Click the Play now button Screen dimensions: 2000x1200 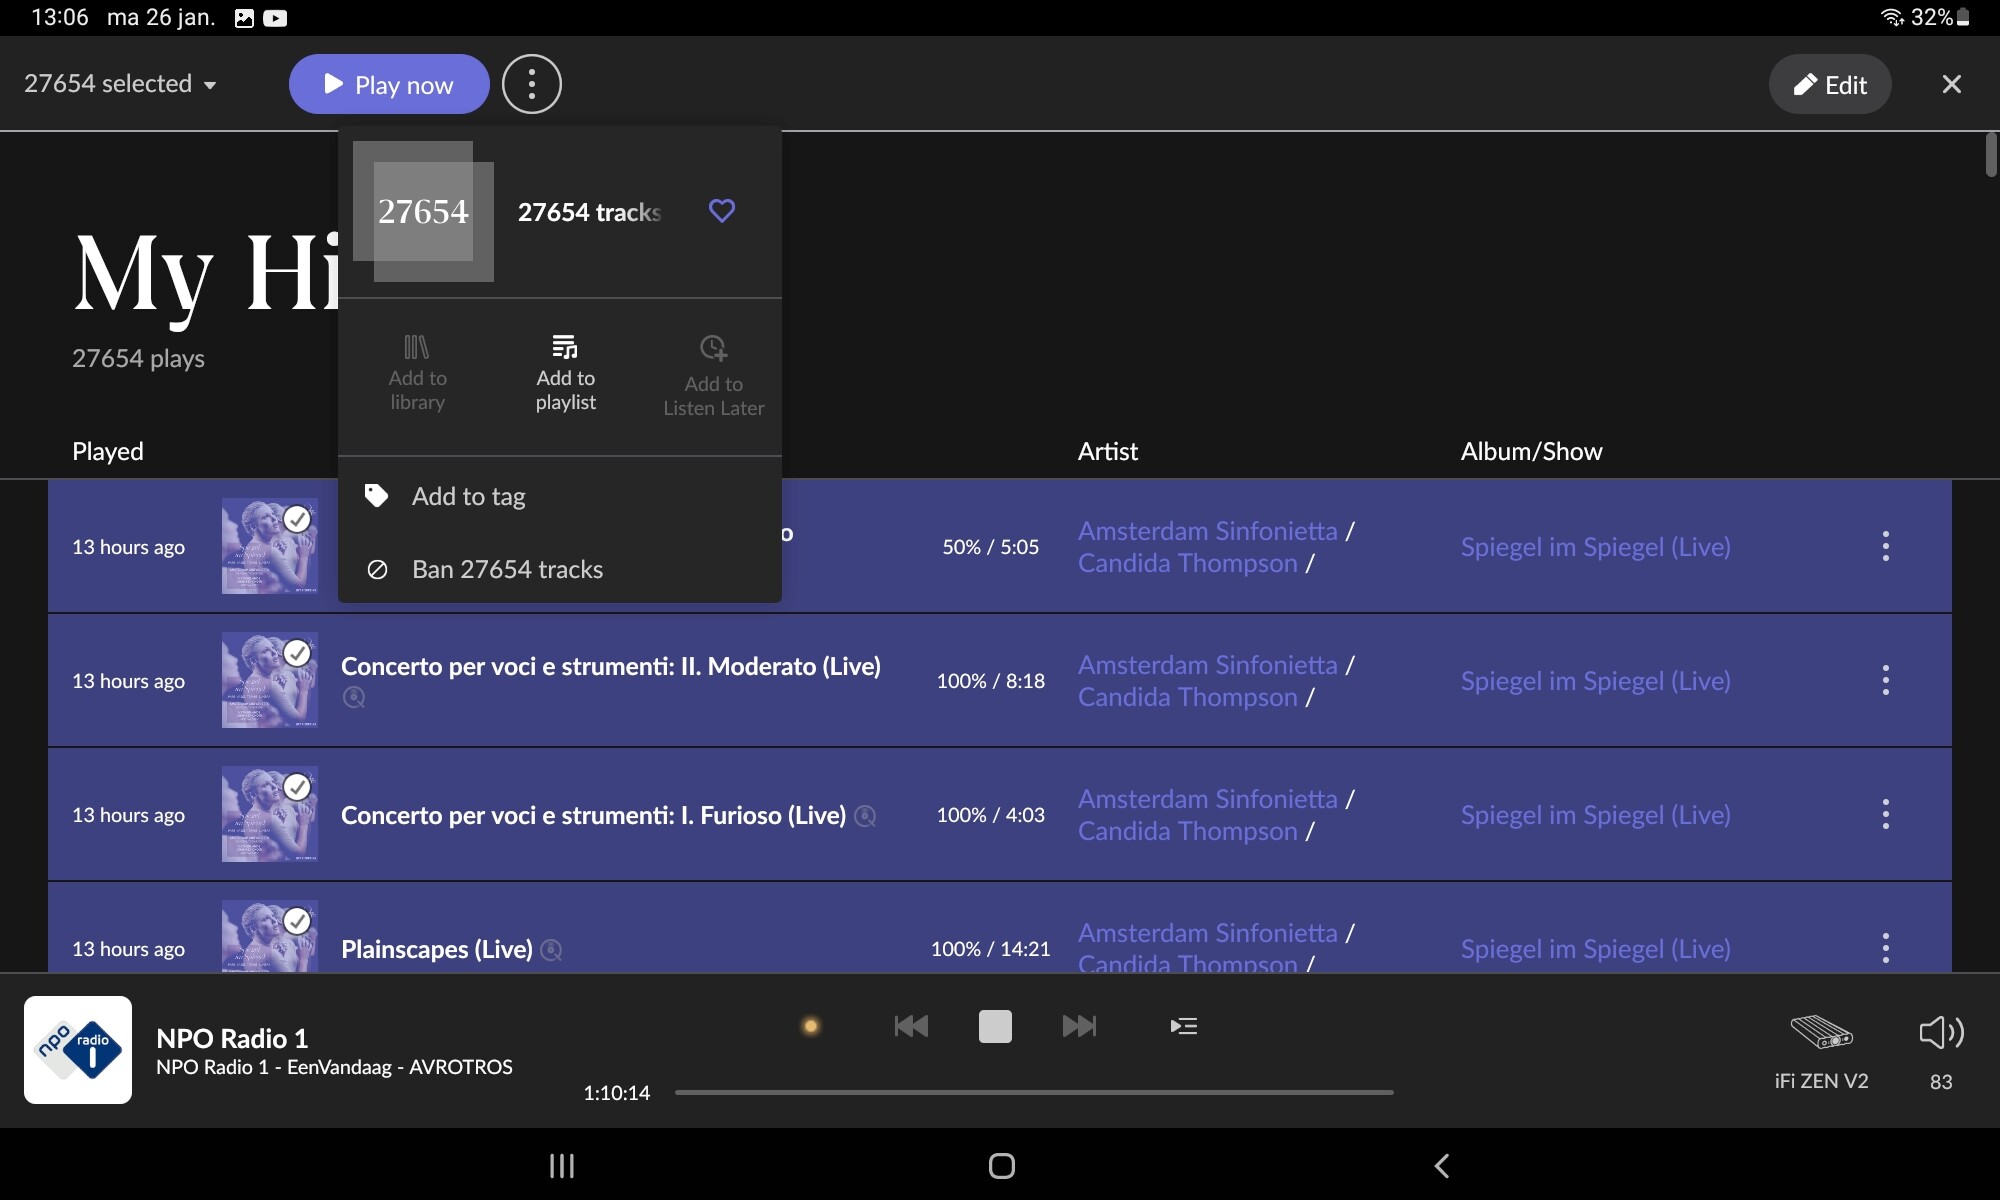point(389,84)
